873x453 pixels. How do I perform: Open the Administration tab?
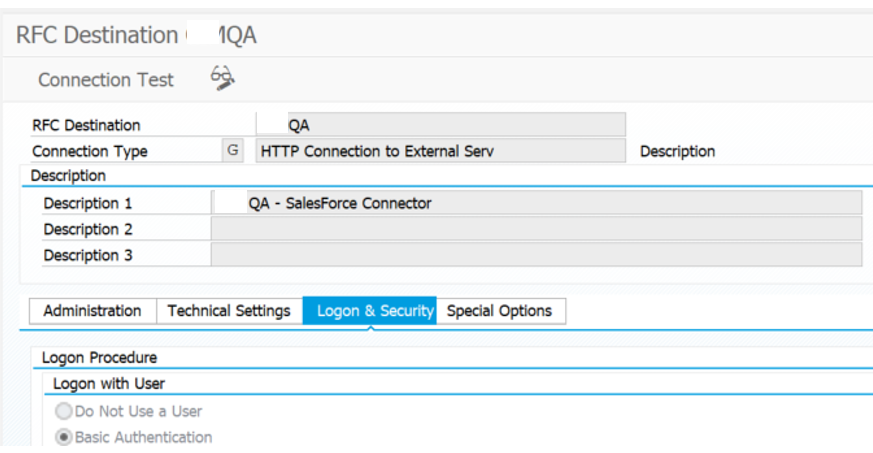coord(92,311)
